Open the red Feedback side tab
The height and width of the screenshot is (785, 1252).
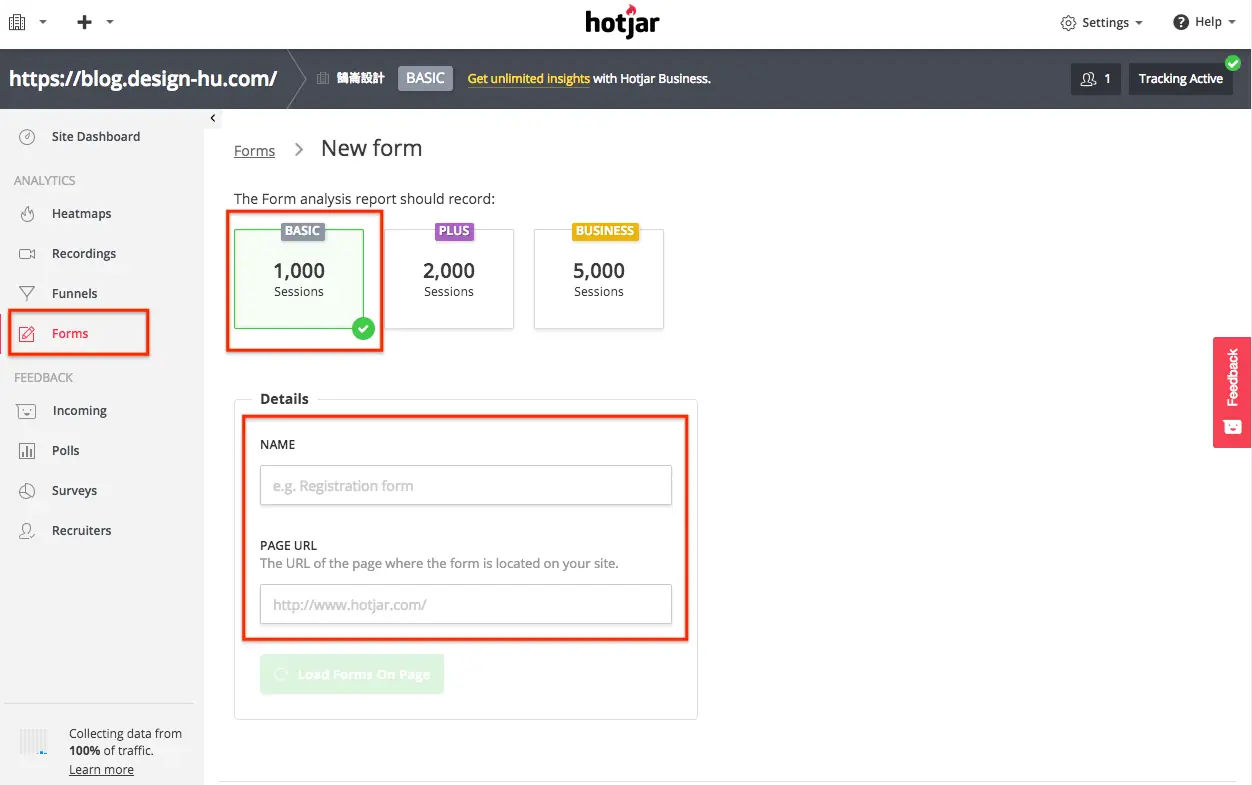pyautogui.click(x=1232, y=392)
